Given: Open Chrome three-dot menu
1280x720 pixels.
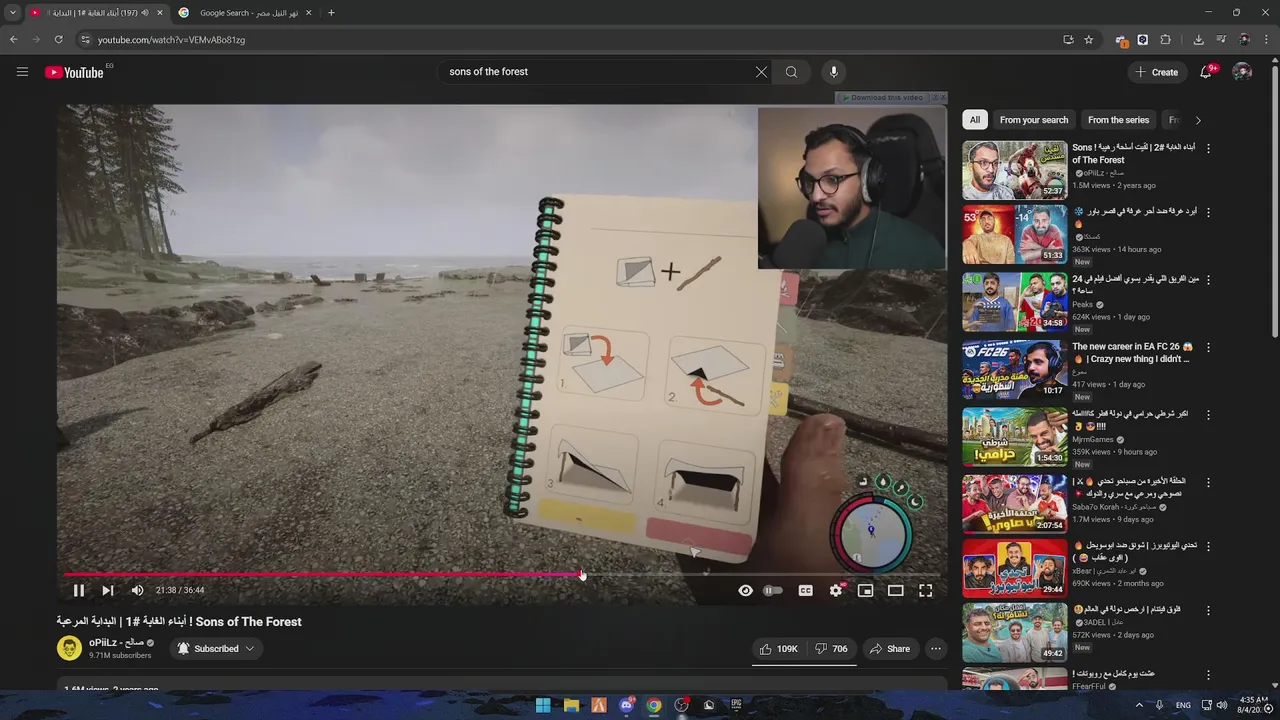Looking at the screenshot, I should 1267,40.
